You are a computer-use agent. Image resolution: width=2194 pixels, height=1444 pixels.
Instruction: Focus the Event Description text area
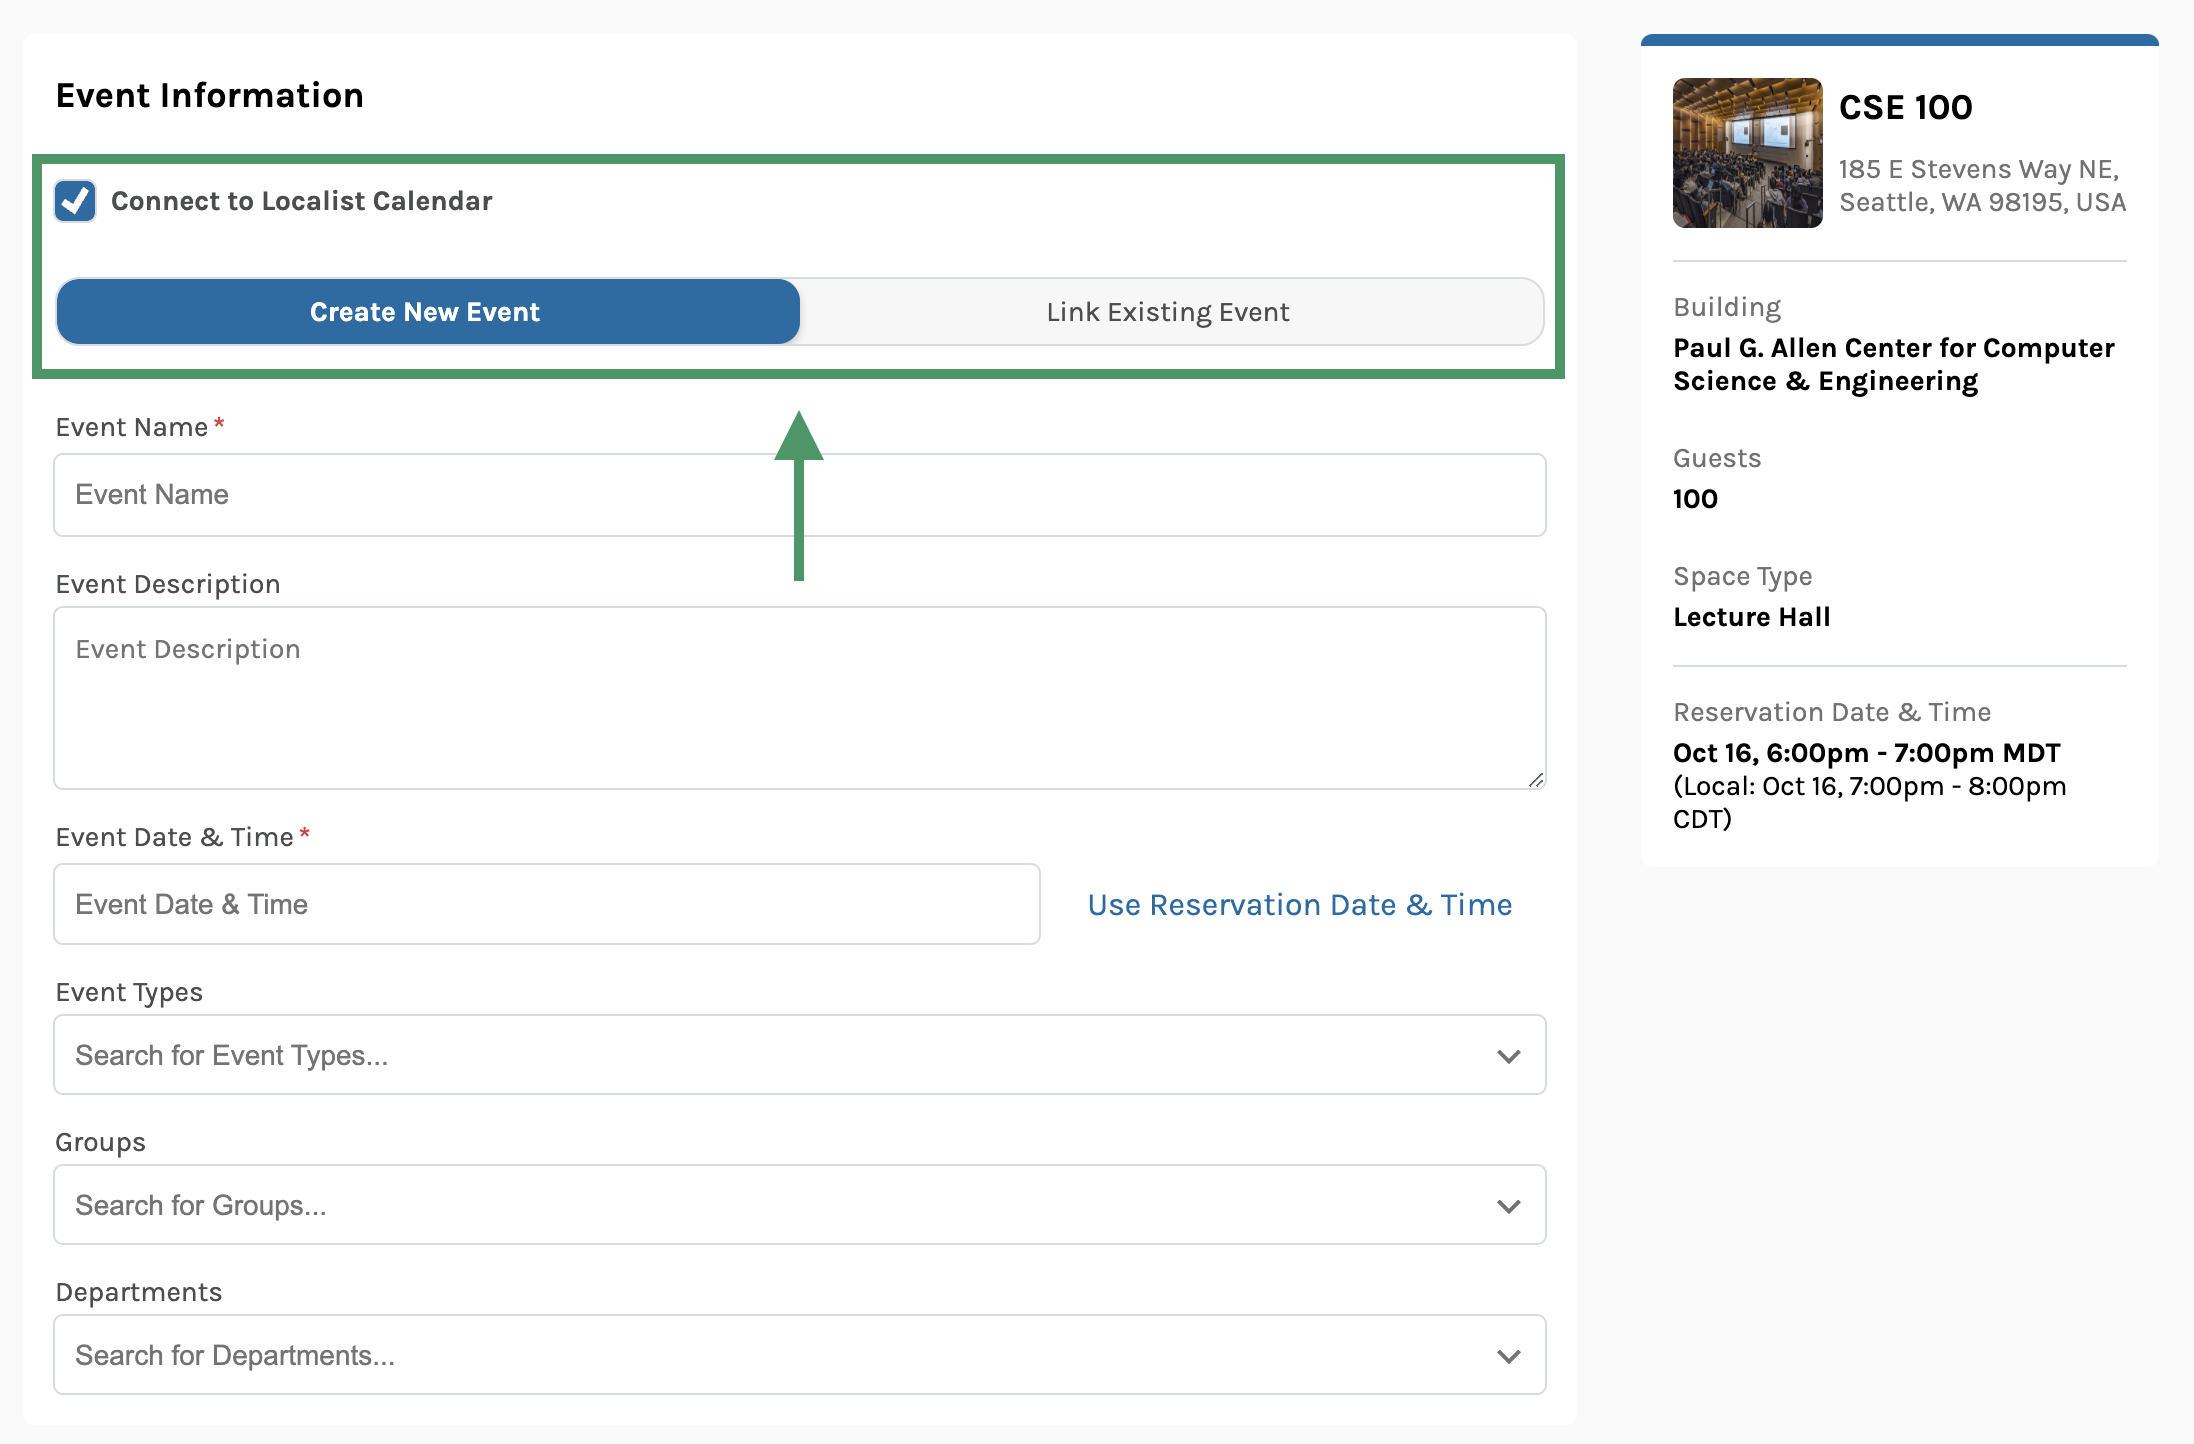pyautogui.click(x=798, y=697)
